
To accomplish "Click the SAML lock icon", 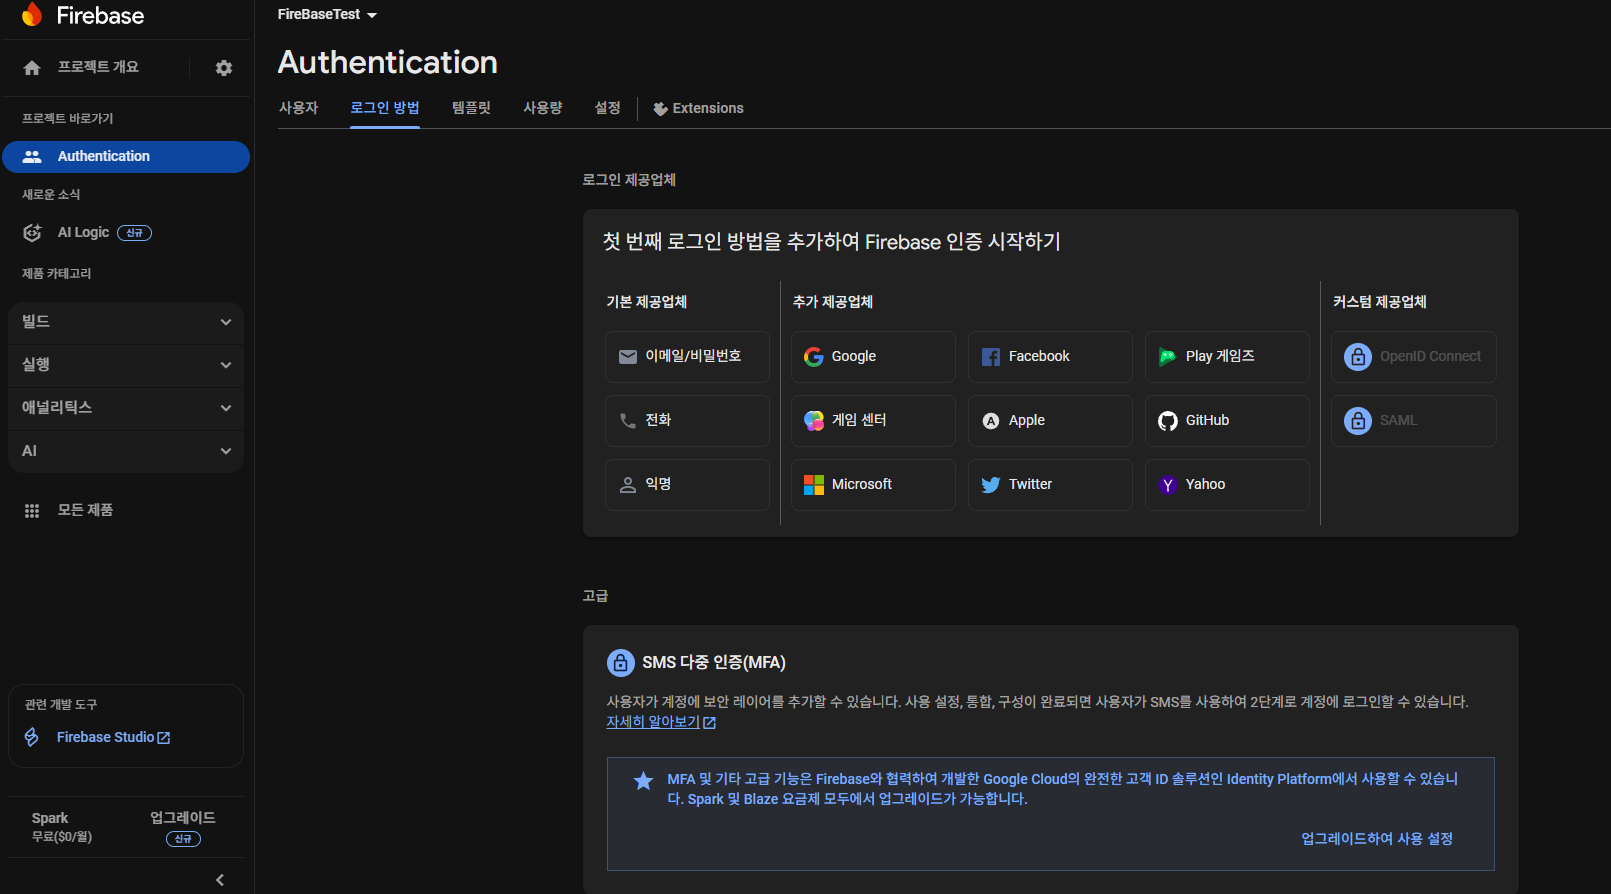I will point(1358,421).
